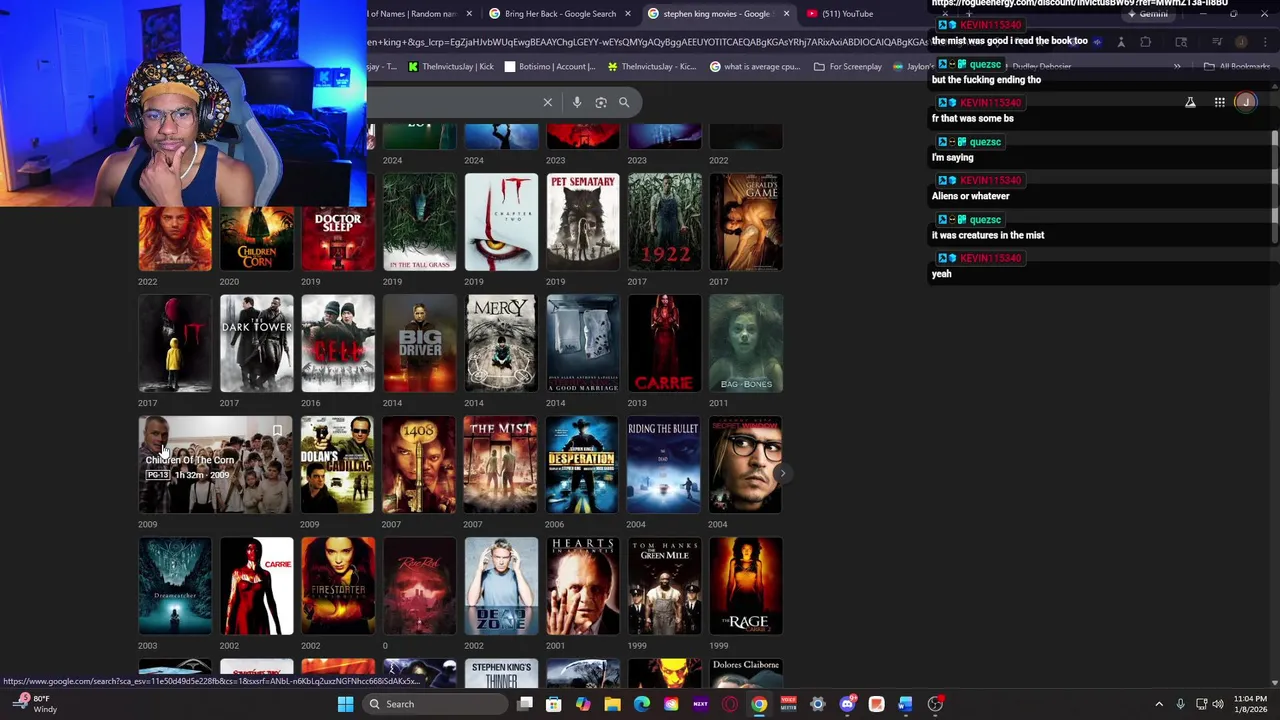Open A Good Marriage poster
The height and width of the screenshot is (720, 1280).
pyautogui.click(x=583, y=344)
